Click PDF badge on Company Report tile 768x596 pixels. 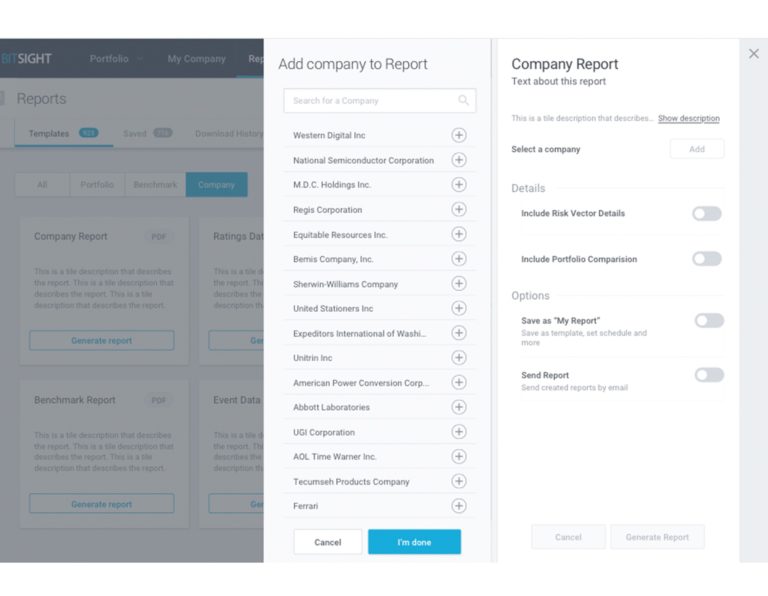tap(159, 237)
